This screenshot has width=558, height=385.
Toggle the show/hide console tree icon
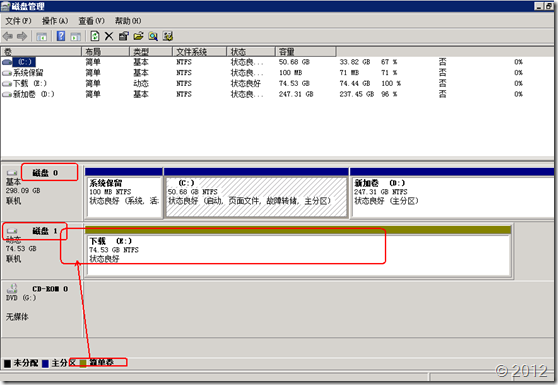[x=42, y=36]
